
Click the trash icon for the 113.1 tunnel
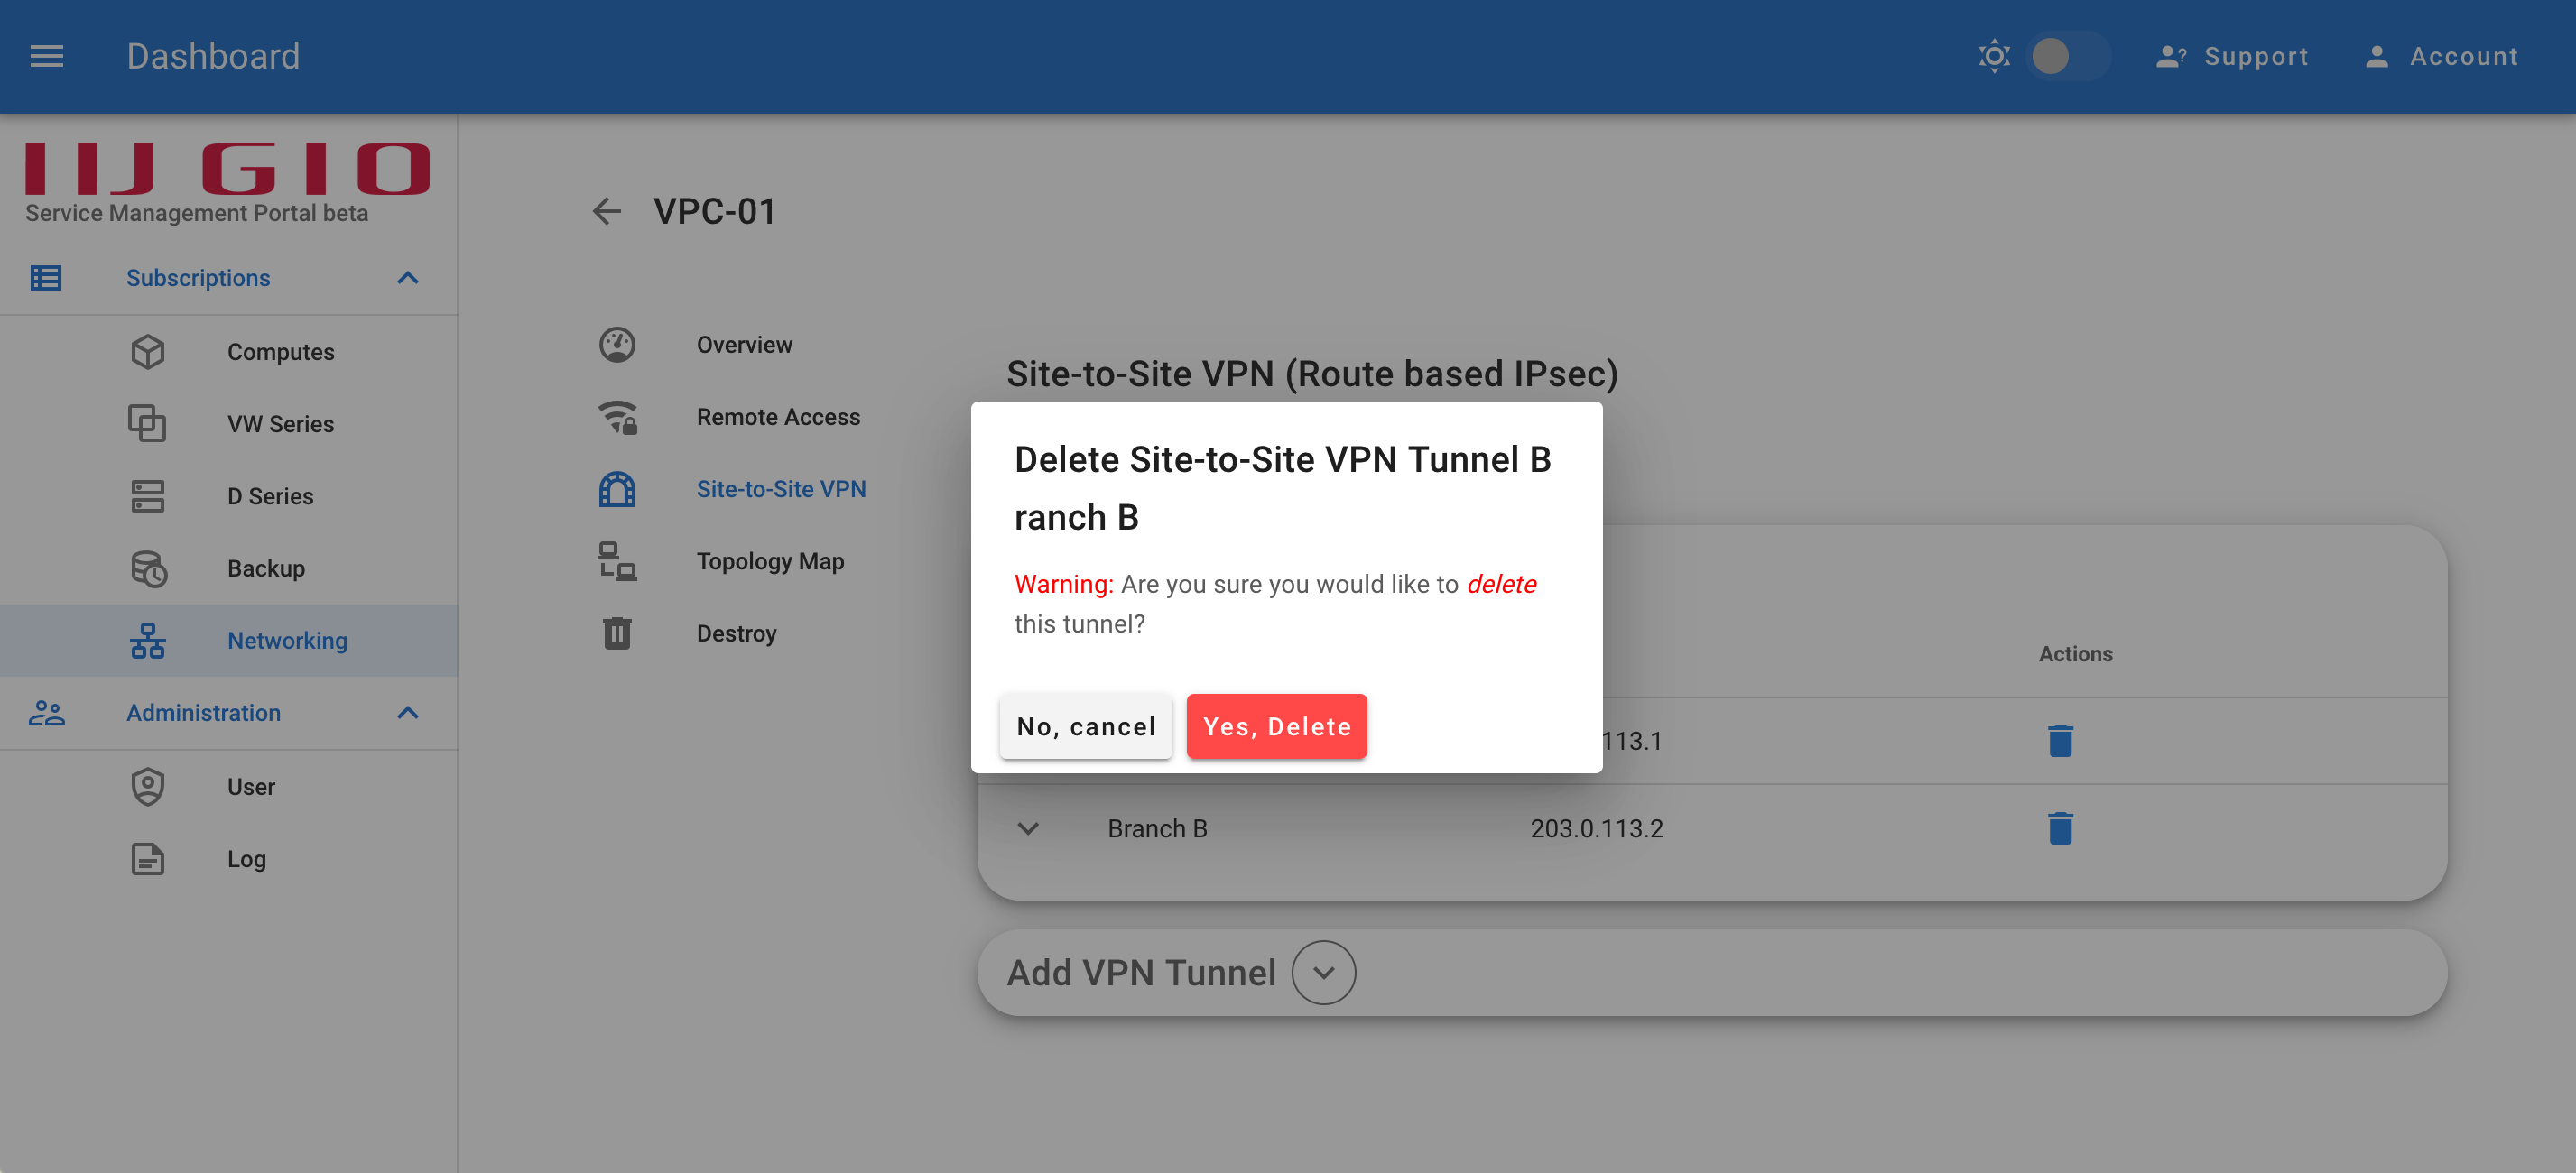point(2060,741)
